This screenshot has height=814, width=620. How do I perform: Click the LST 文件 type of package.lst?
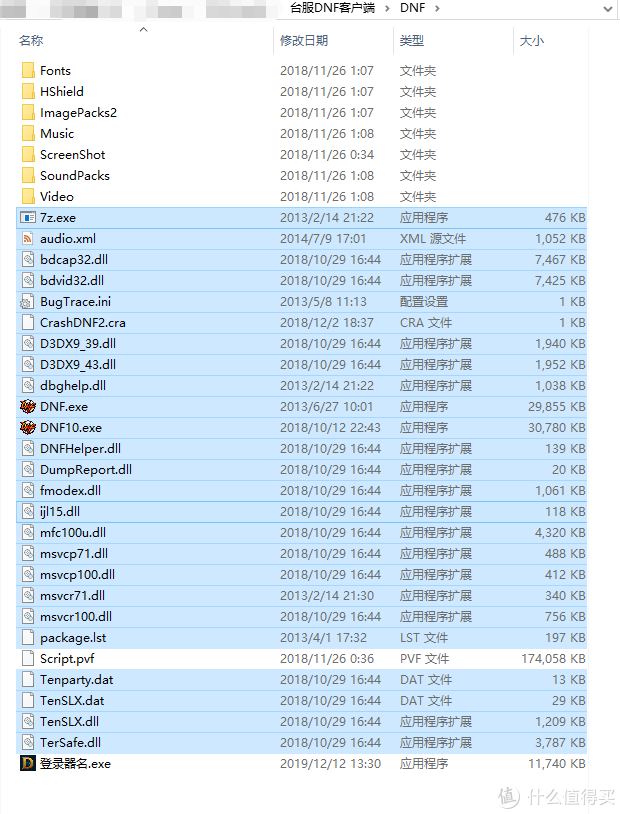(x=424, y=637)
